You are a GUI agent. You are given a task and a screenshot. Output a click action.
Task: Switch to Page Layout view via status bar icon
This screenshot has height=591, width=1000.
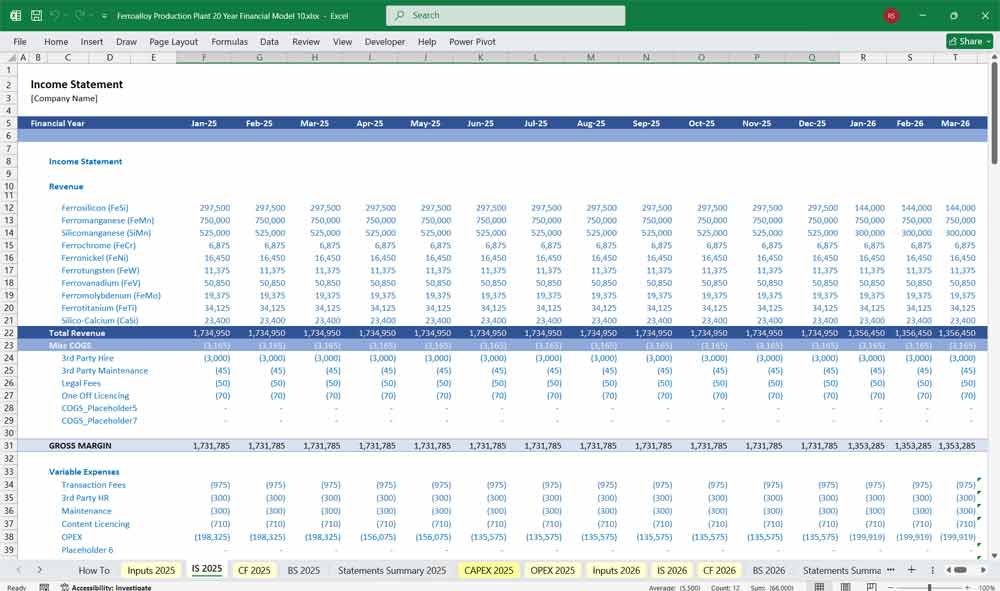(845, 587)
